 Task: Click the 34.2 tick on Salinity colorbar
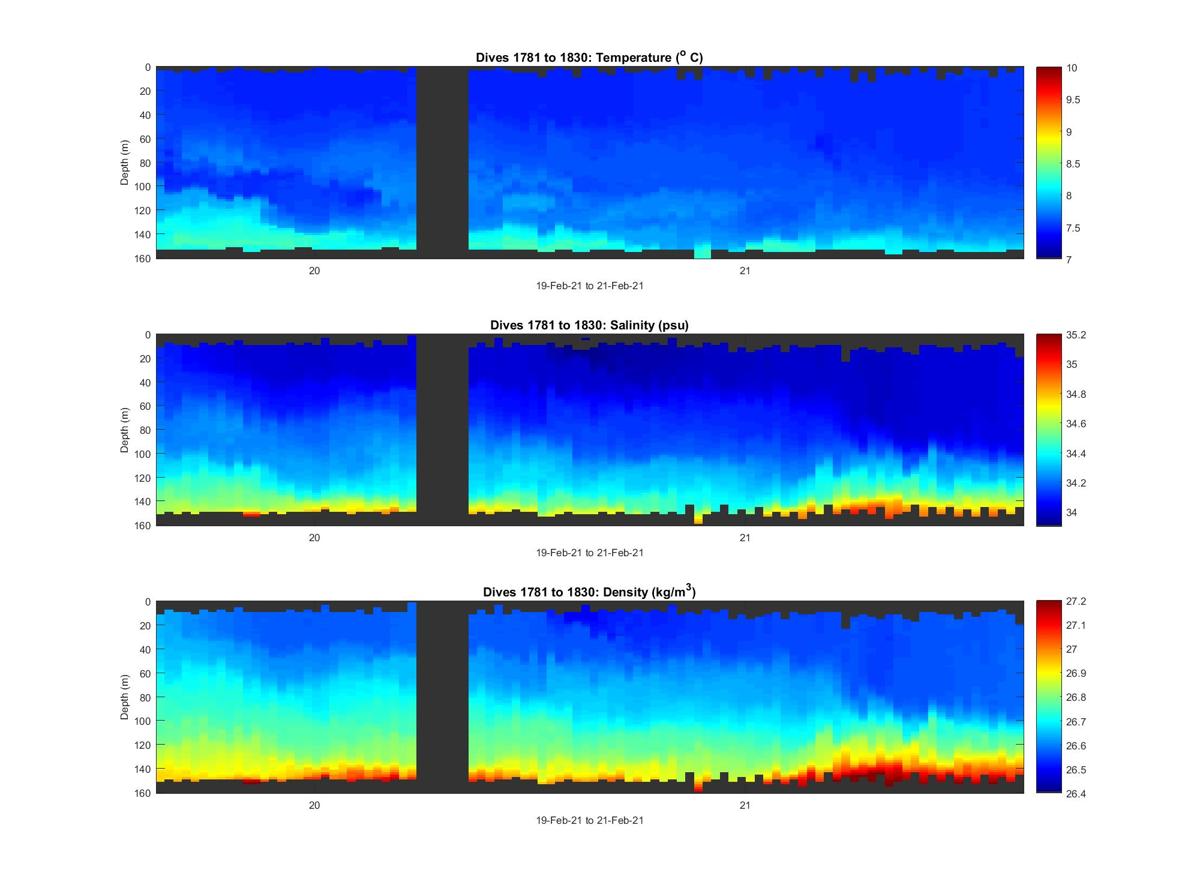tap(1076, 483)
